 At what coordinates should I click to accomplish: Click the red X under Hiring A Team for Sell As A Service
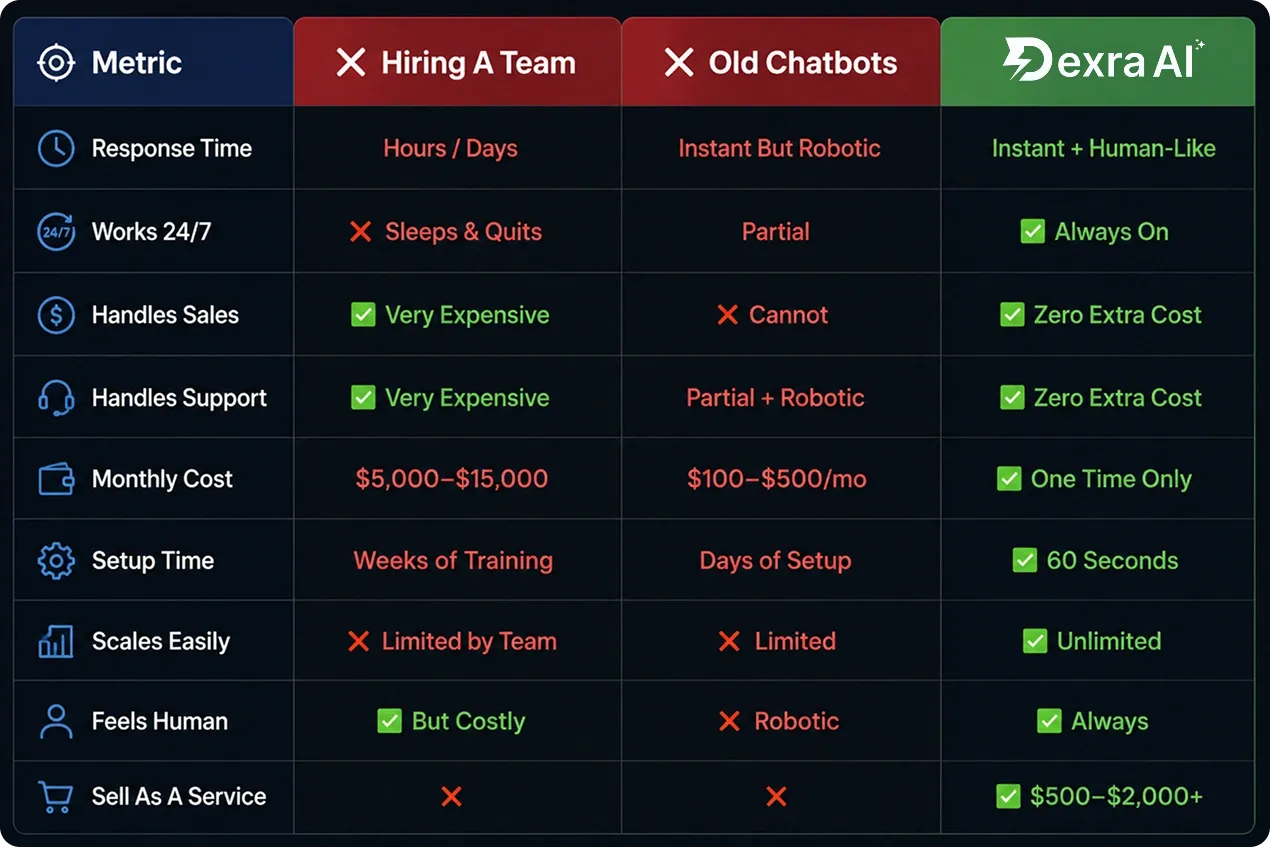451,797
